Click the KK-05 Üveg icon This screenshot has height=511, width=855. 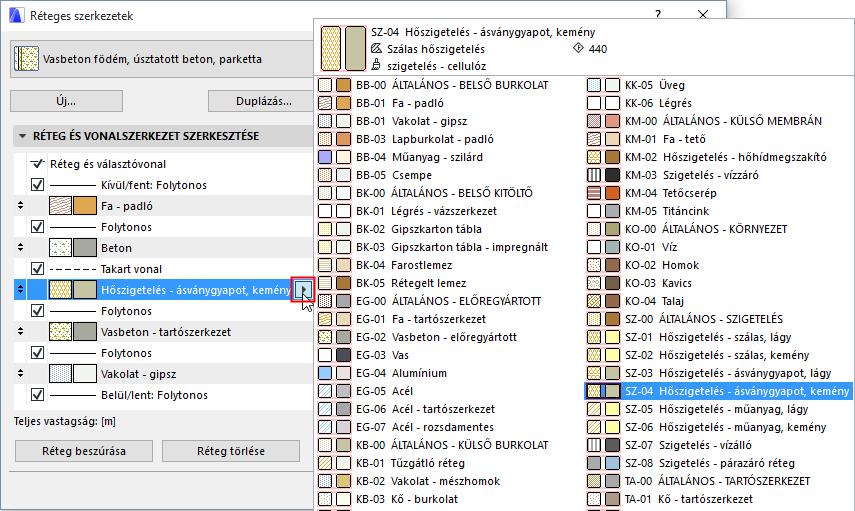603,85
